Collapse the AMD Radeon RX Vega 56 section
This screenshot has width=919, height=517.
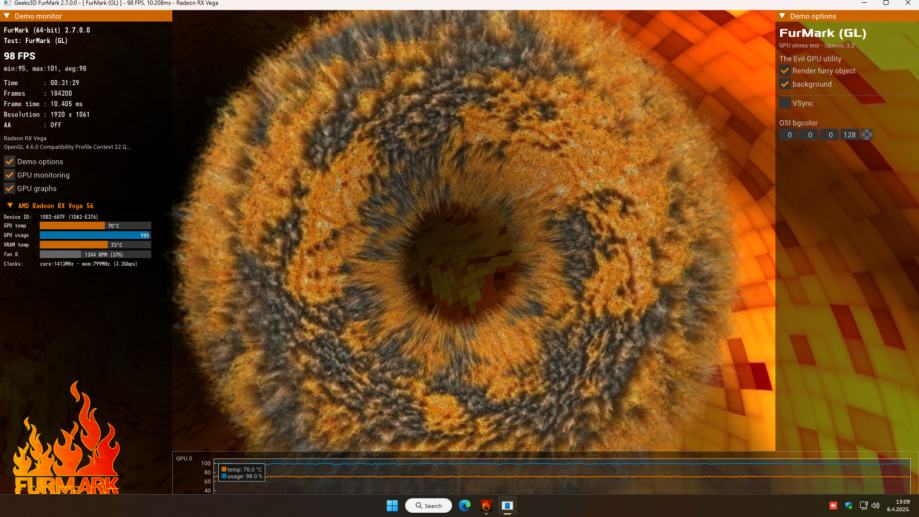(x=10, y=206)
